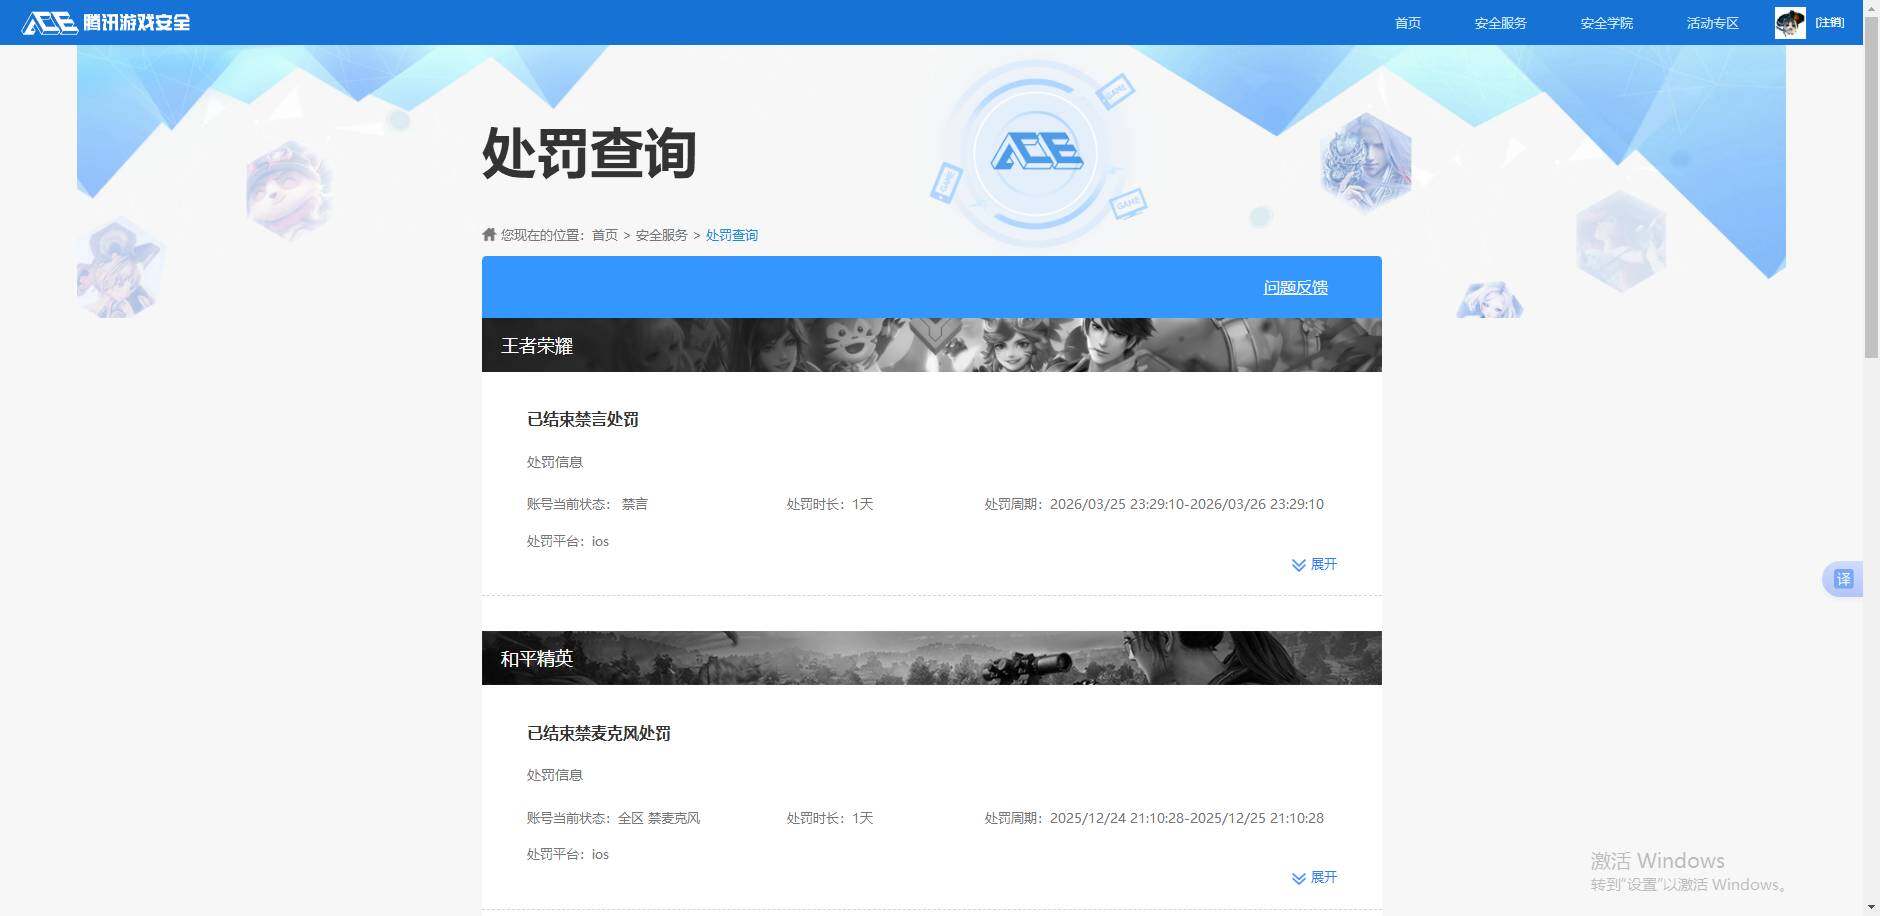Click the 王者荣耀 game banner

point(932,345)
